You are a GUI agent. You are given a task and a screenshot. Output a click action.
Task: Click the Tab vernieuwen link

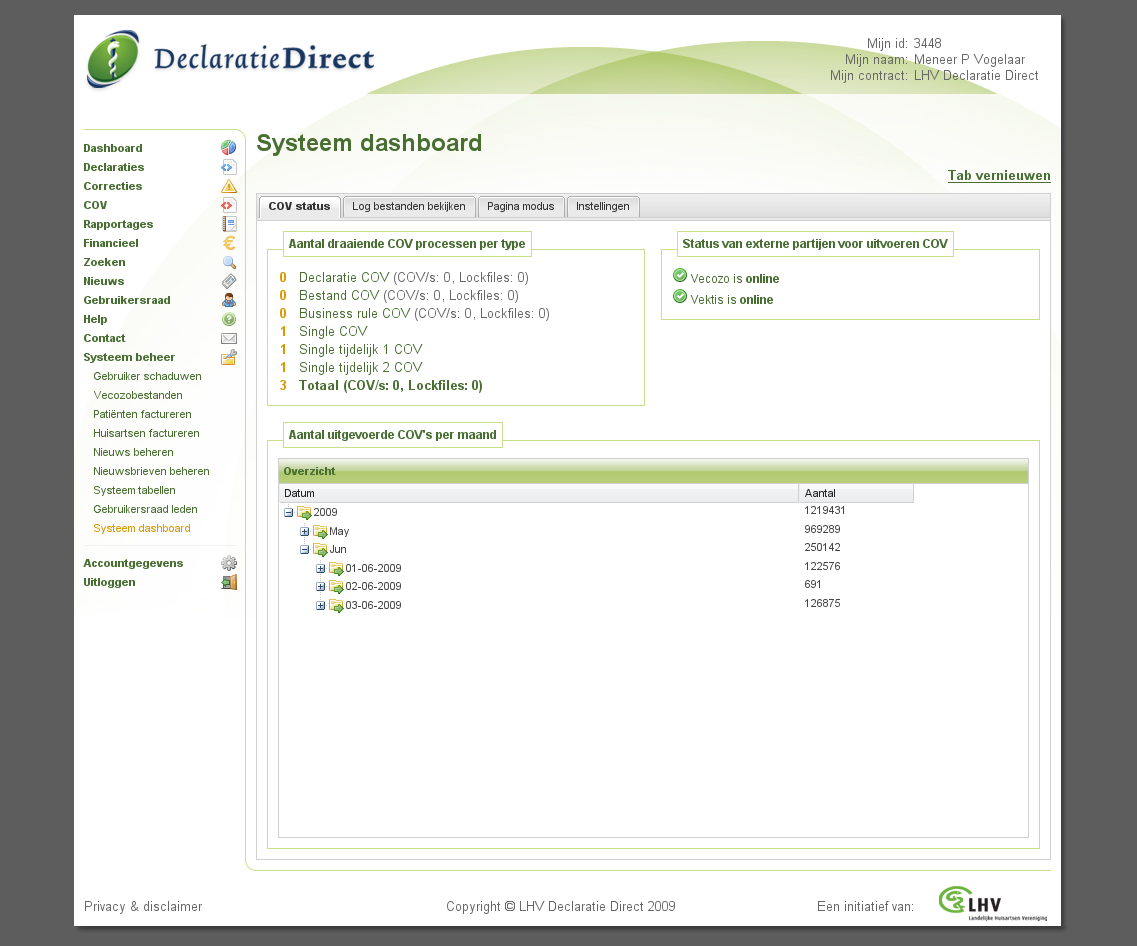tap(999, 175)
